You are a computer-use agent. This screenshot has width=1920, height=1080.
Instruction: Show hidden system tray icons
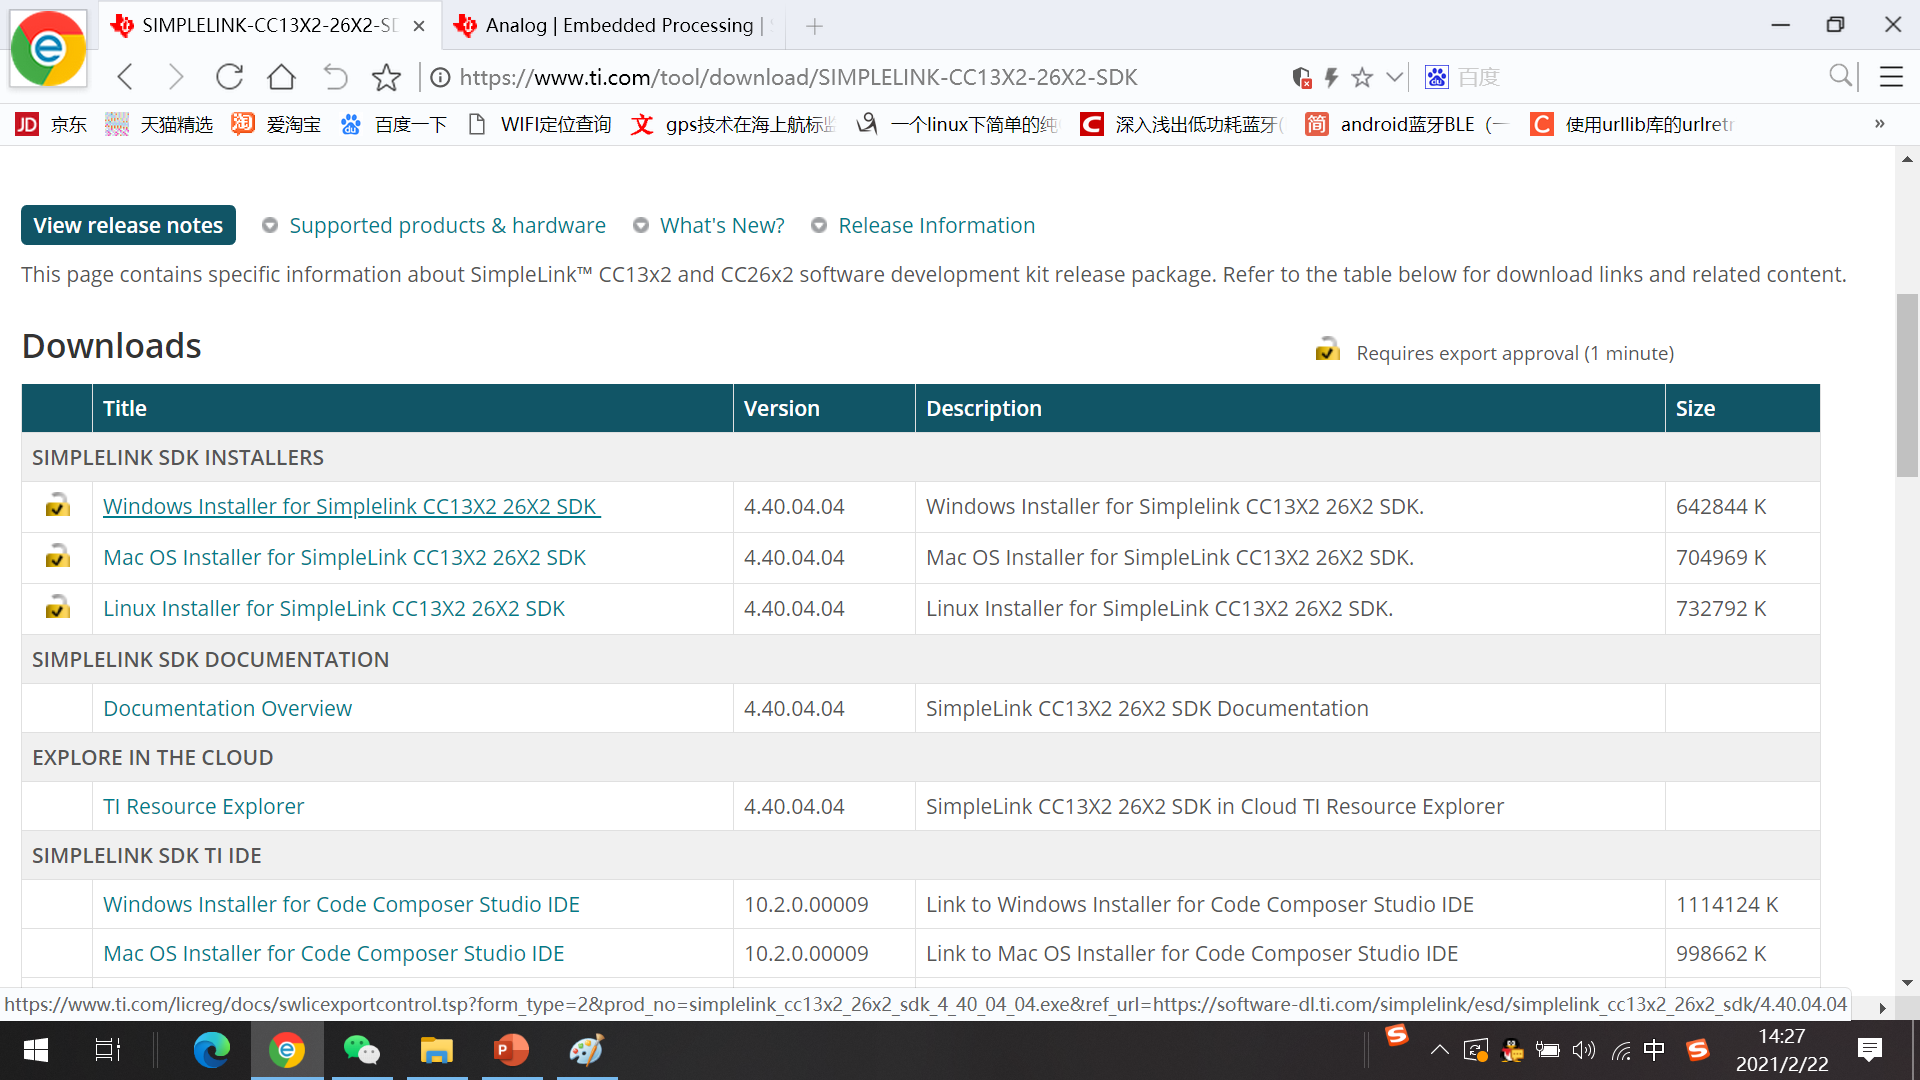click(x=1439, y=1050)
